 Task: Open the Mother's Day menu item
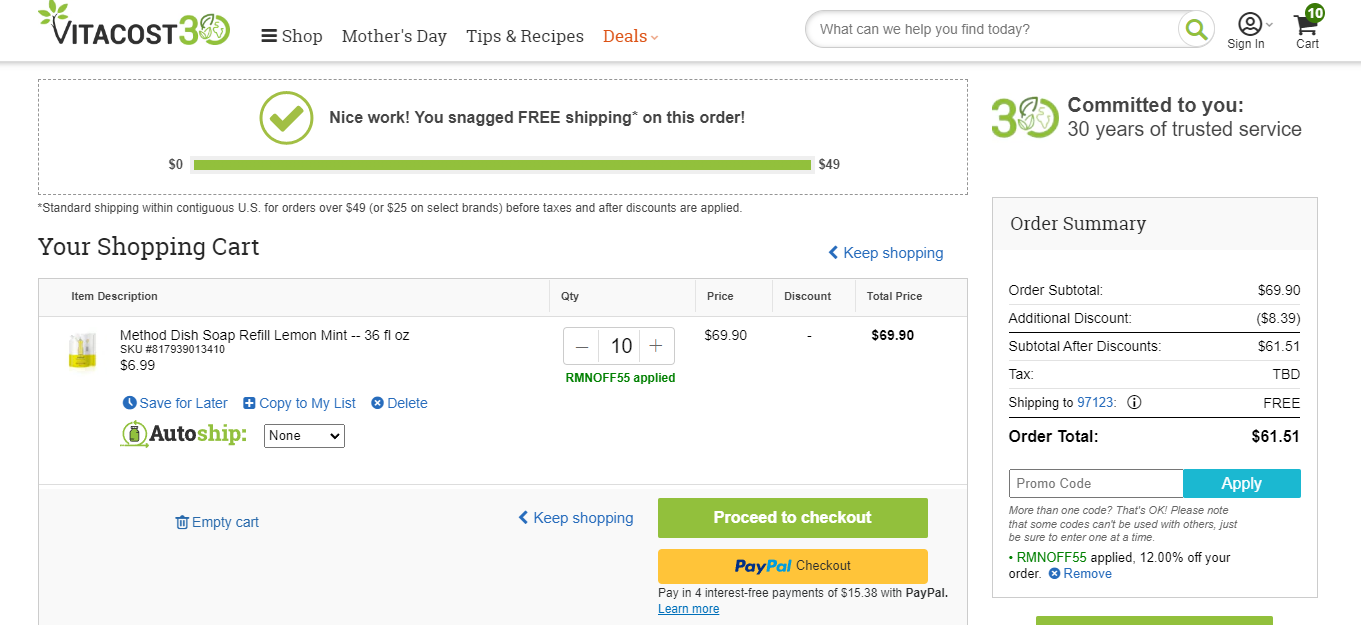coord(394,36)
